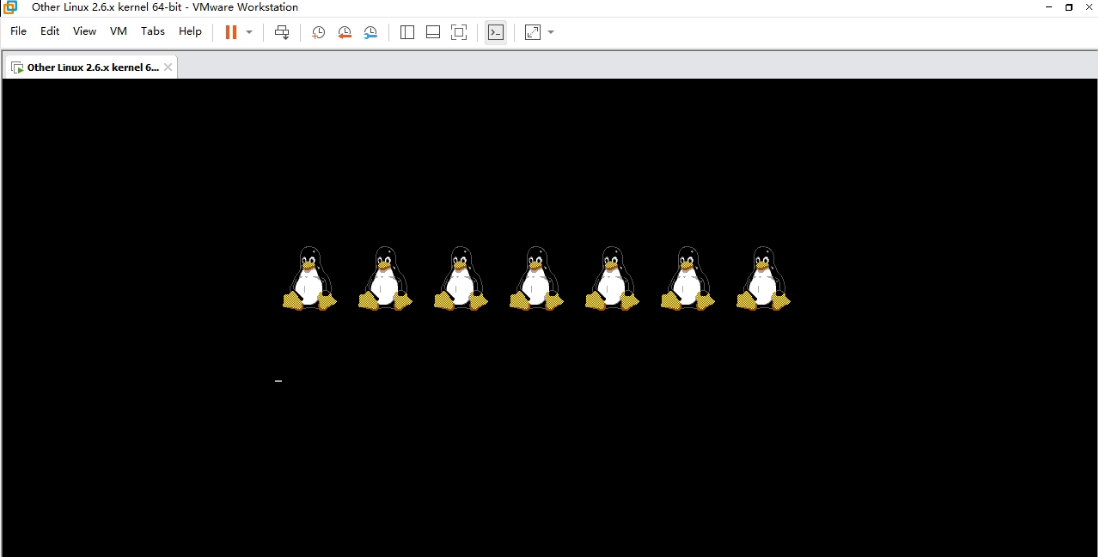Open the Tabs menu
1098x557 pixels.
click(153, 32)
